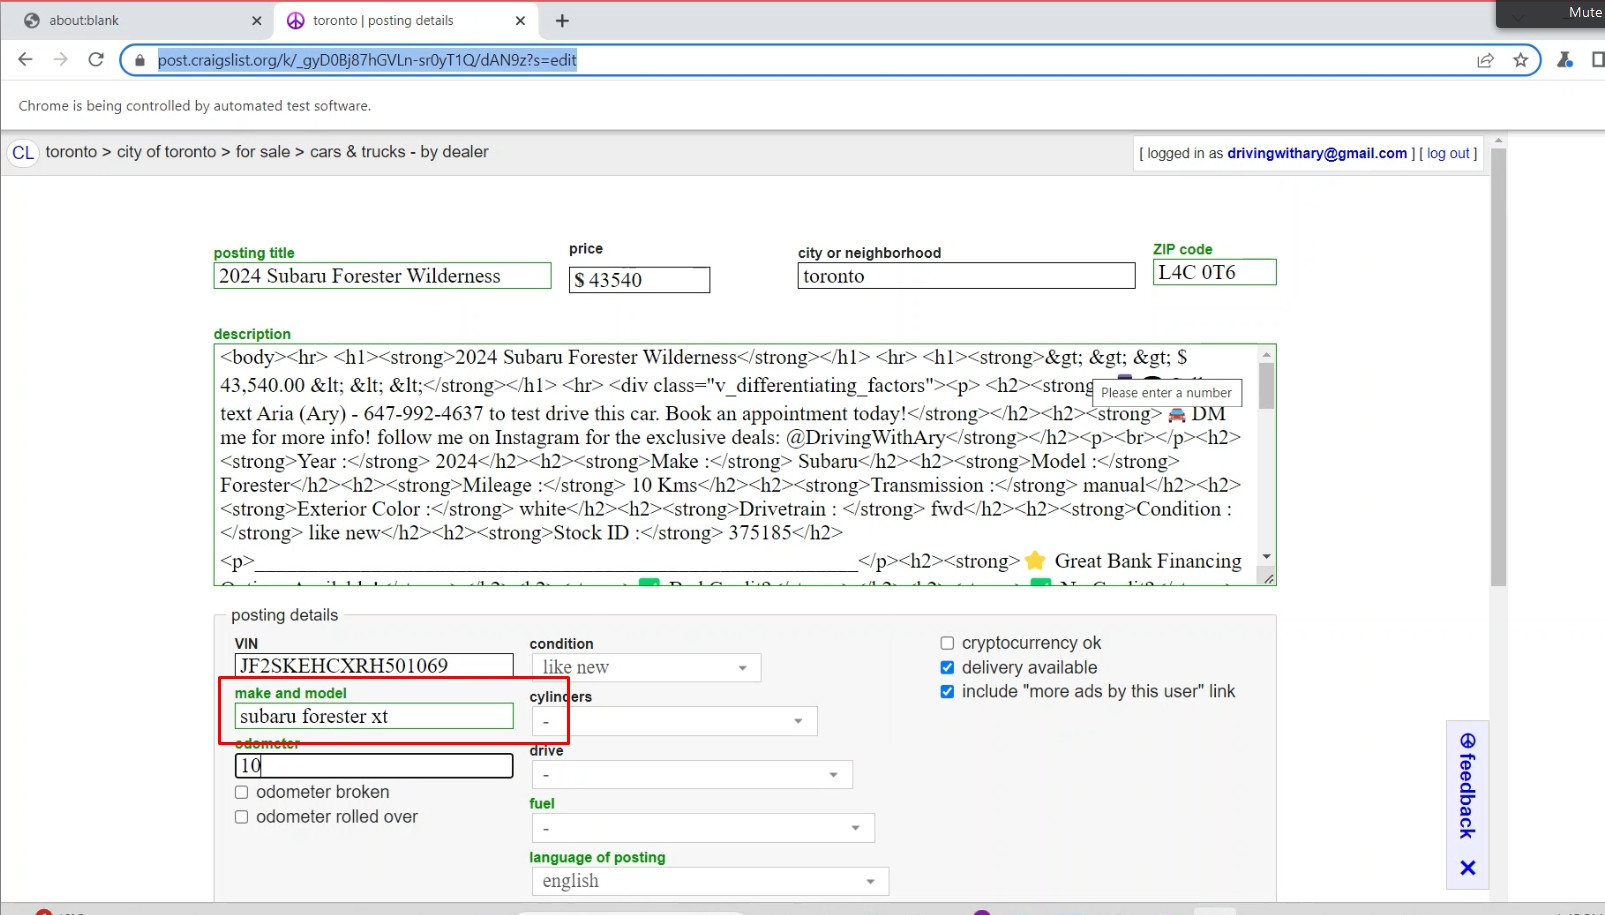1605x915 pixels.
Task: Click the city or neighborhood field
Action: click(x=966, y=276)
